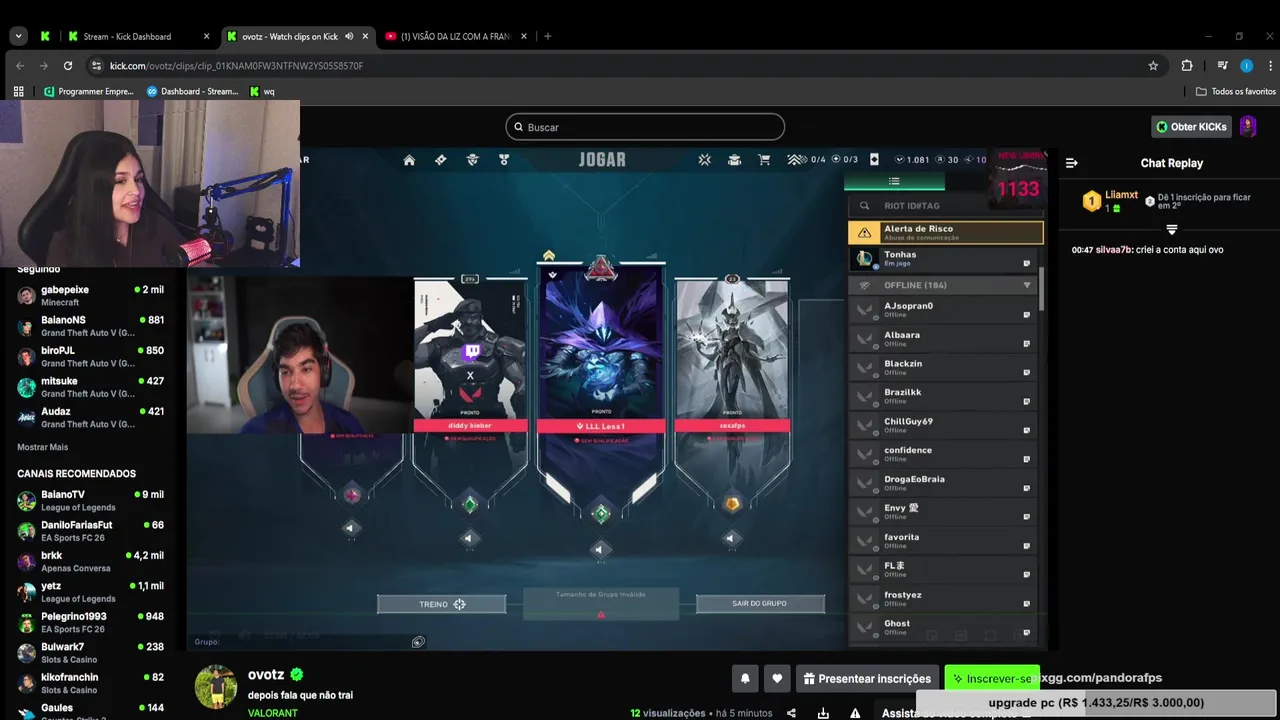View site information for kick.com
1280x720 pixels.
[x=96, y=66]
